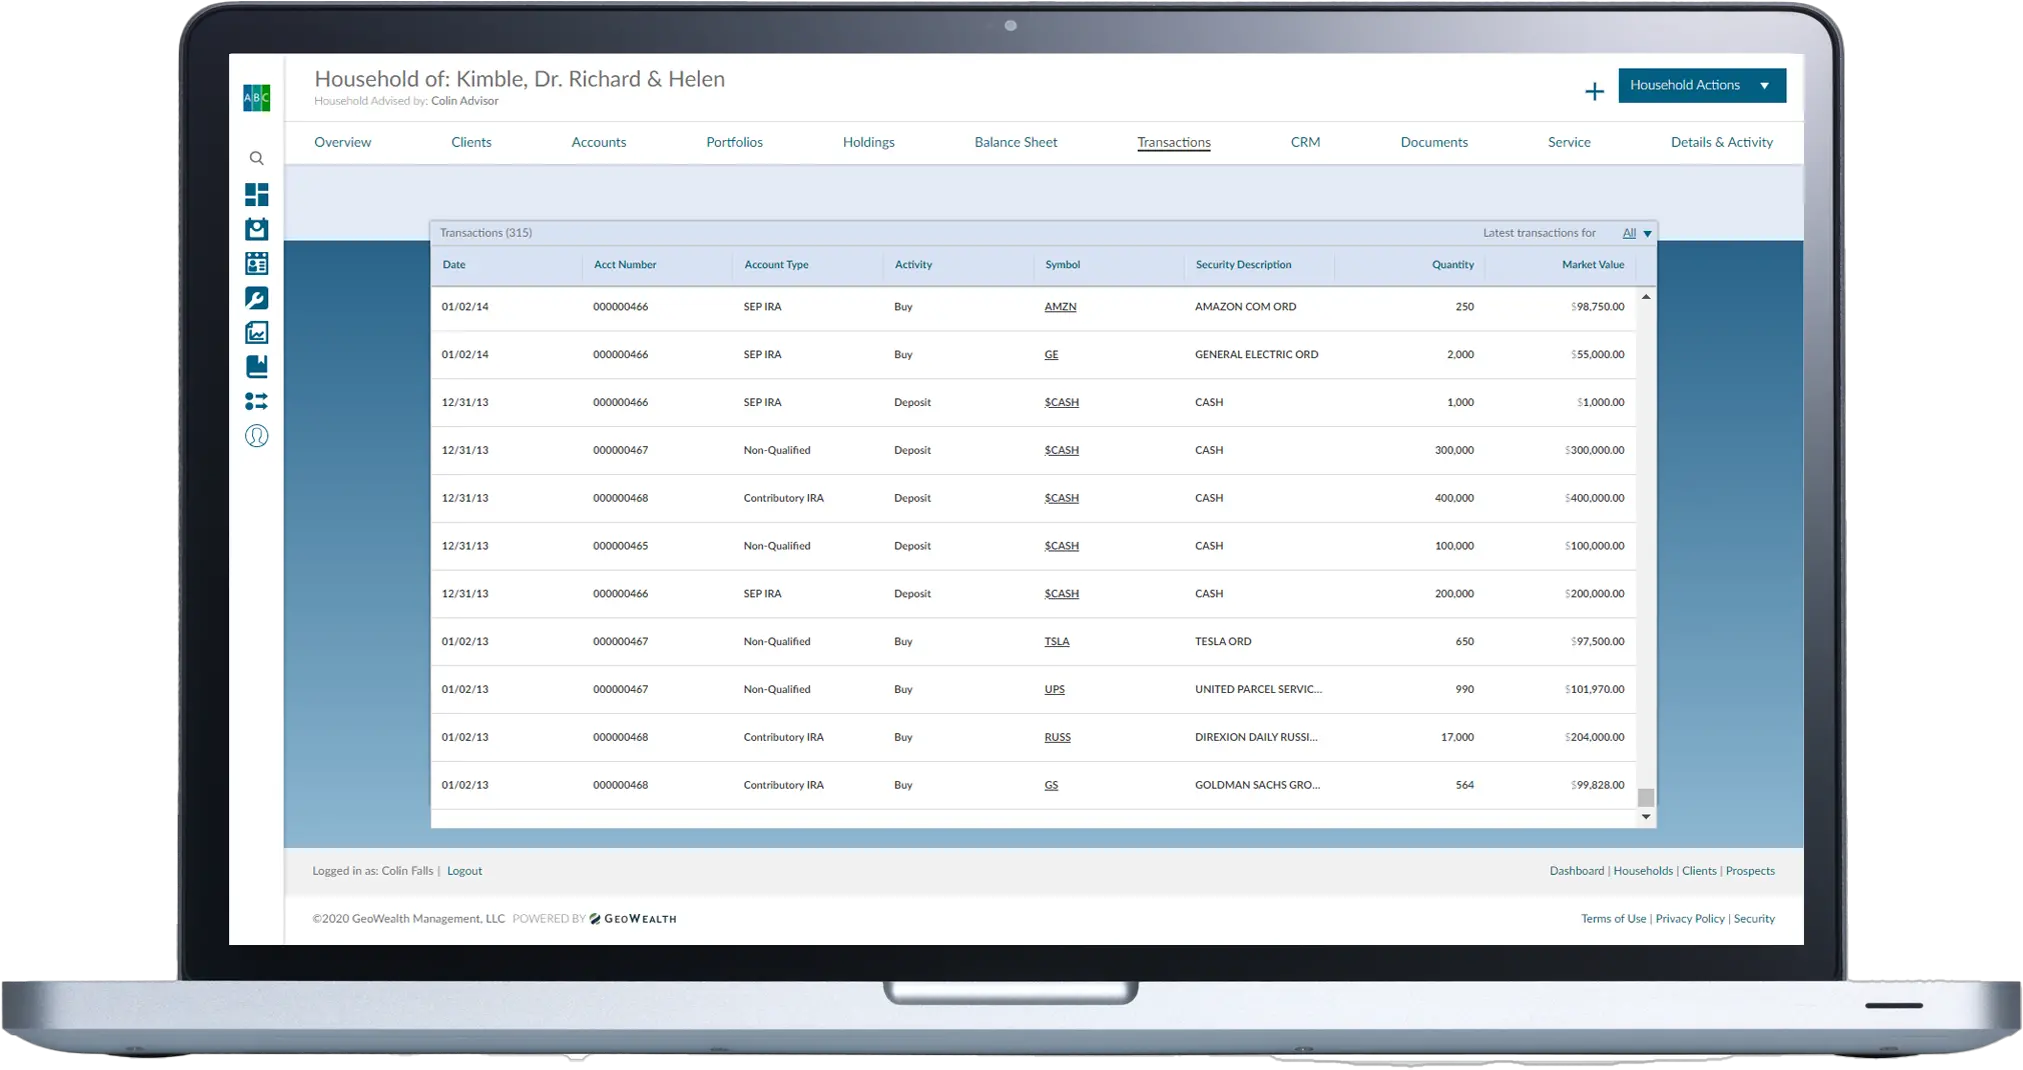Open the Details & Activity tab
The height and width of the screenshot is (1070, 2023).
coord(1721,142)
